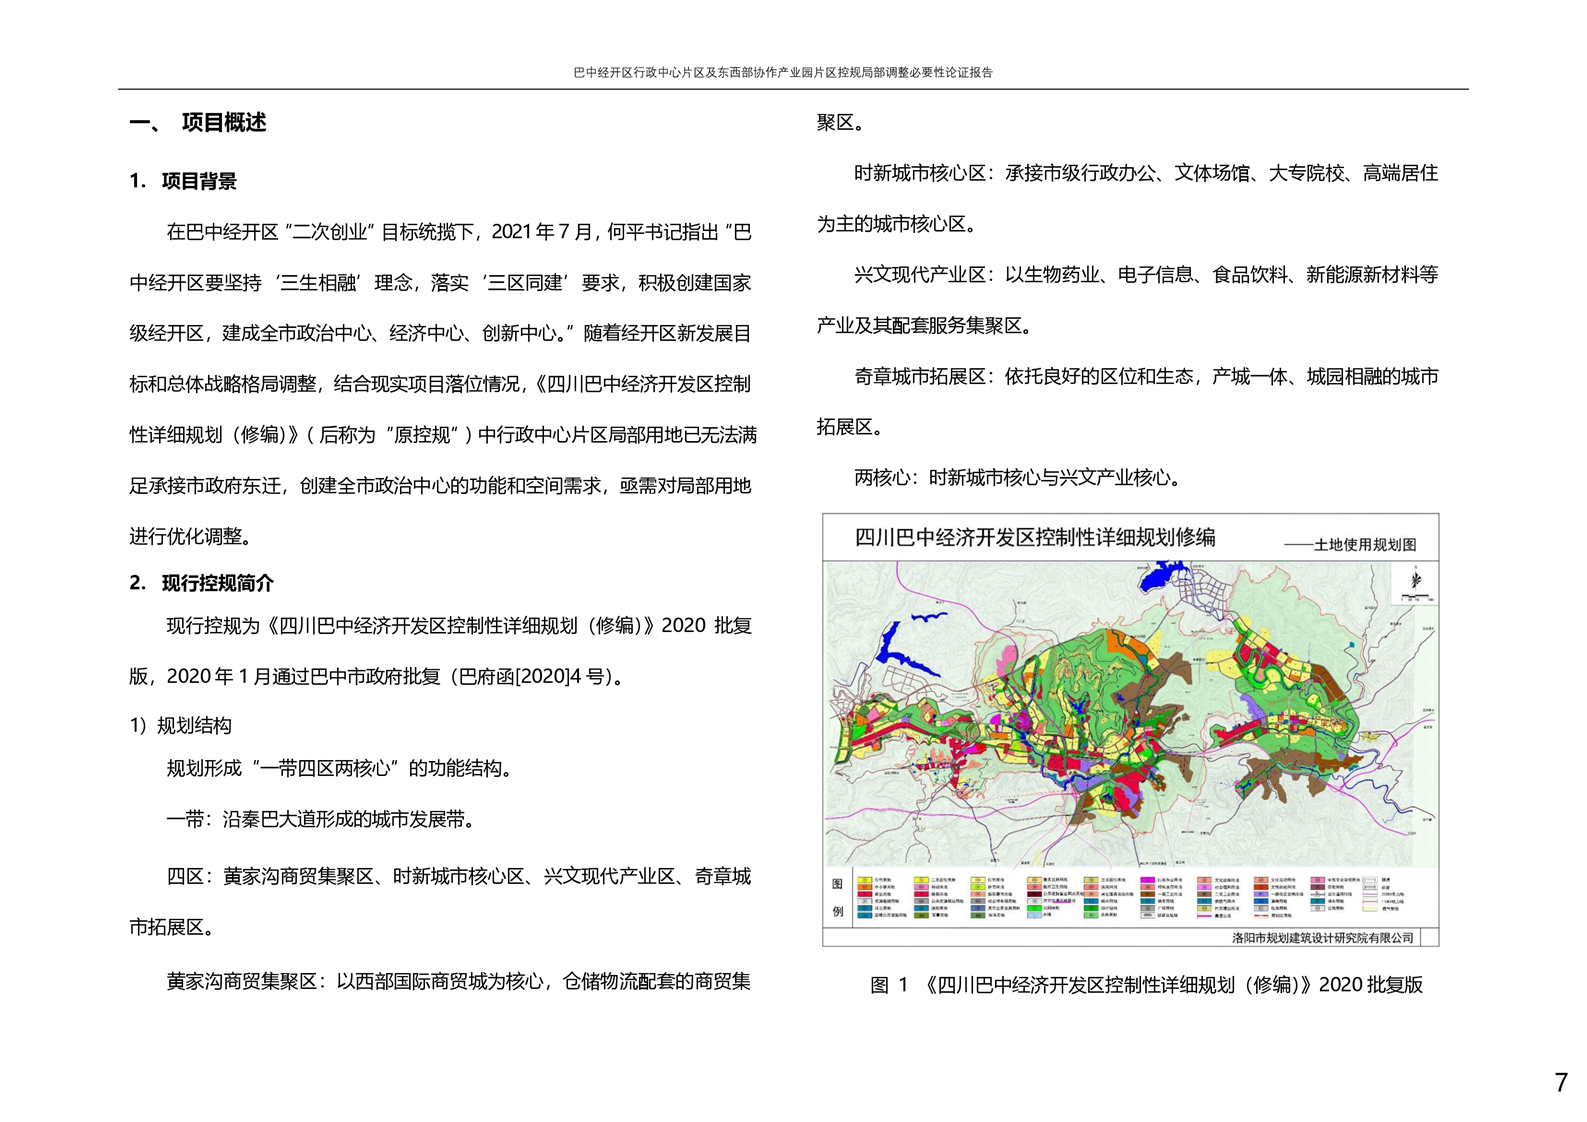The width and height of the screenshot is (1587, 1122).
Task: Click the line beginning "中经开区要坚持‘三生相融’理念"
Action: [440, 283]
